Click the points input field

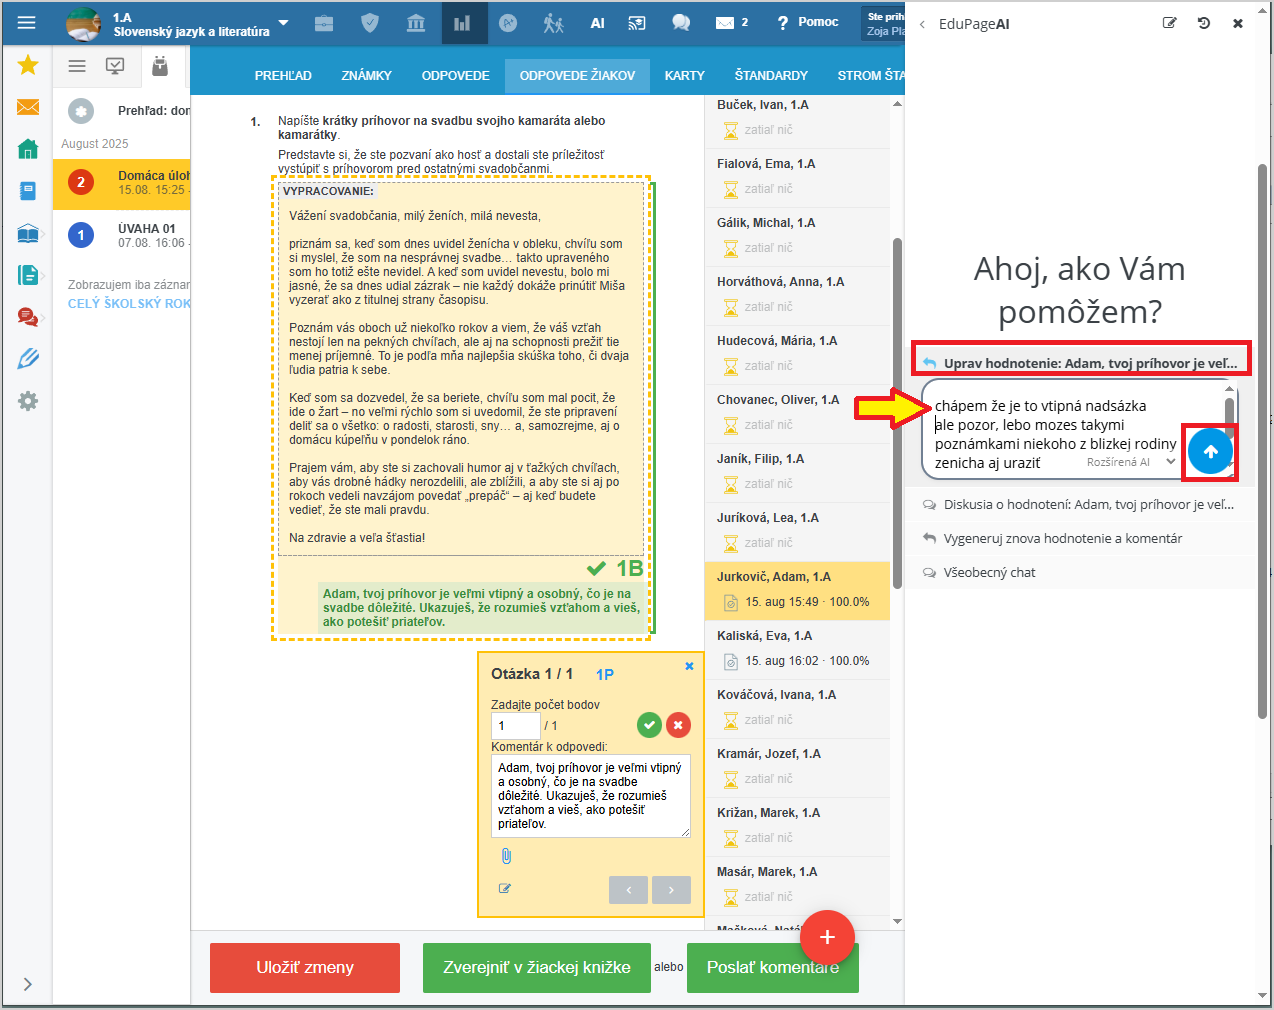(x=515, y=726)
